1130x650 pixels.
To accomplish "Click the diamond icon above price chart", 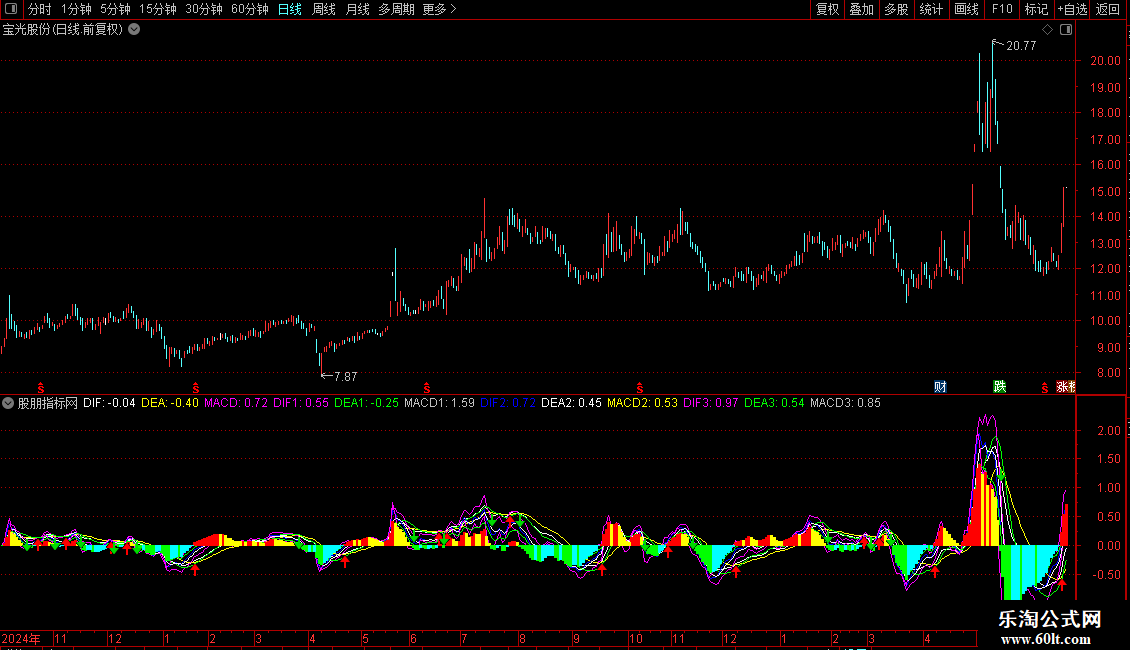I will point(1047,30).
